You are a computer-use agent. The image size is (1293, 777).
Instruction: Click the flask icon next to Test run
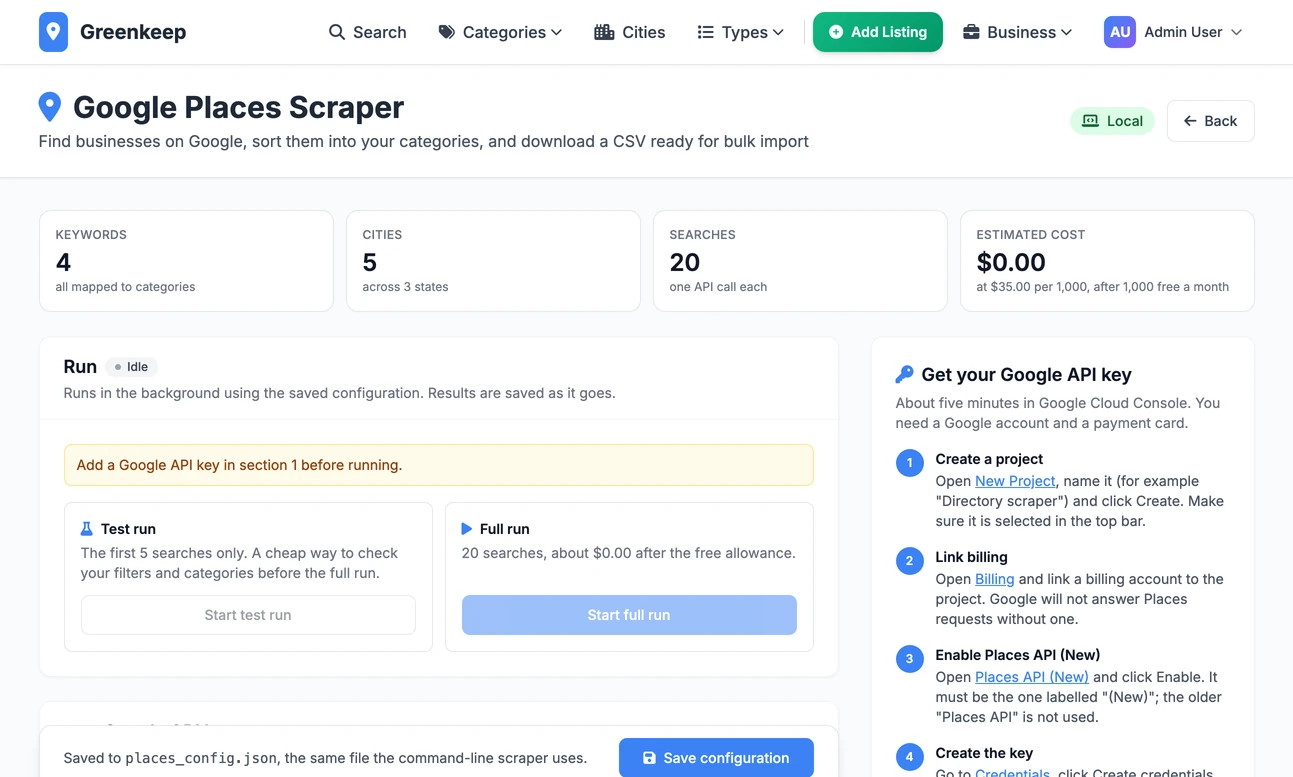87,529
